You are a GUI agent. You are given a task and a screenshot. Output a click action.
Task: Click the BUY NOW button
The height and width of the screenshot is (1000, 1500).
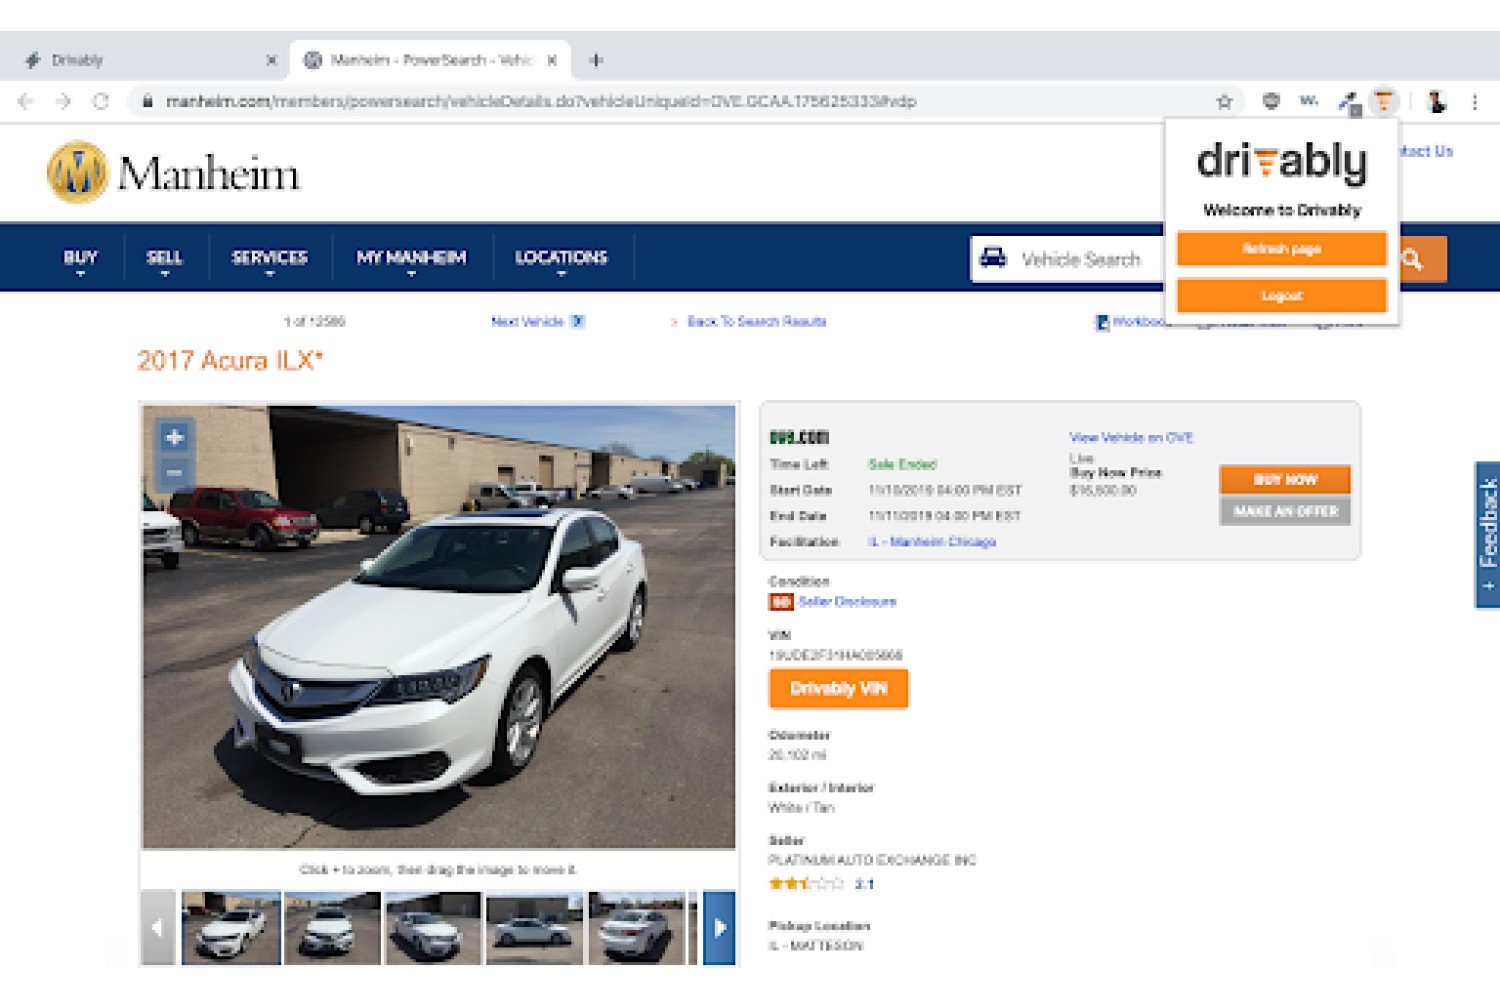1285,479
